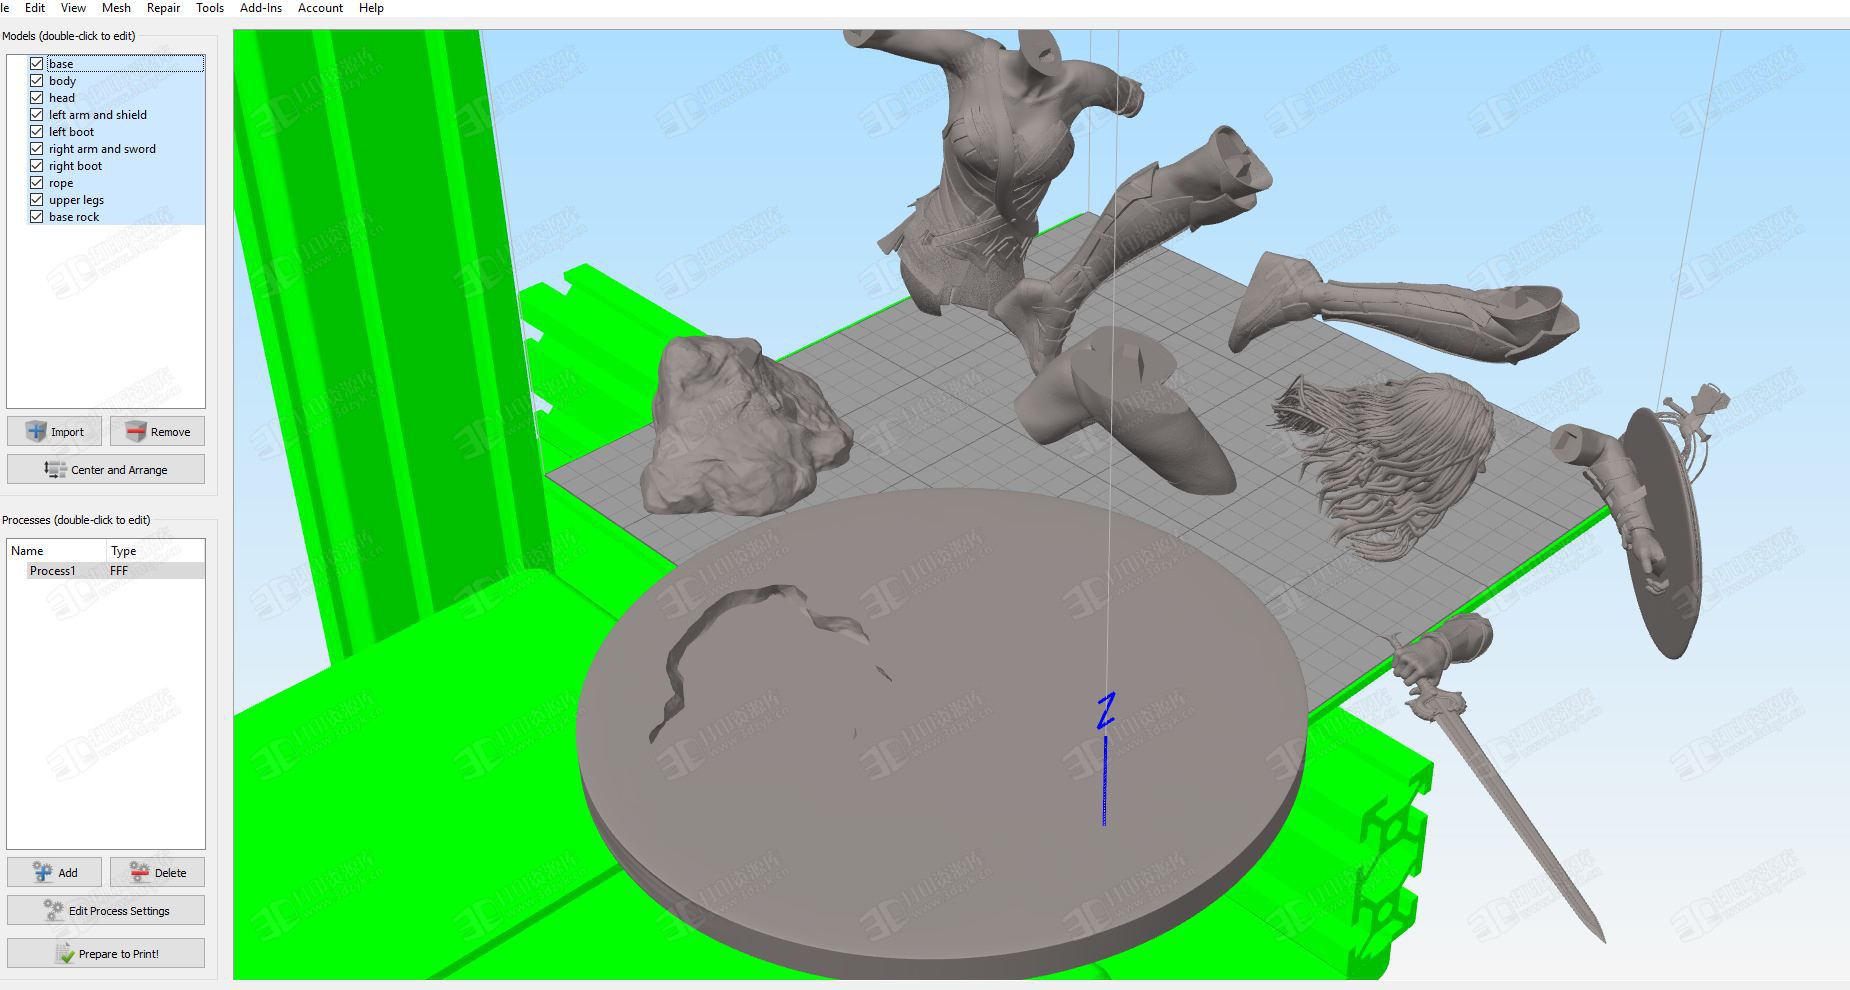The height and width of the screenshot is (990, 1850).
Task: Disable the left boot model checkbox
Action: coord(37,131)
